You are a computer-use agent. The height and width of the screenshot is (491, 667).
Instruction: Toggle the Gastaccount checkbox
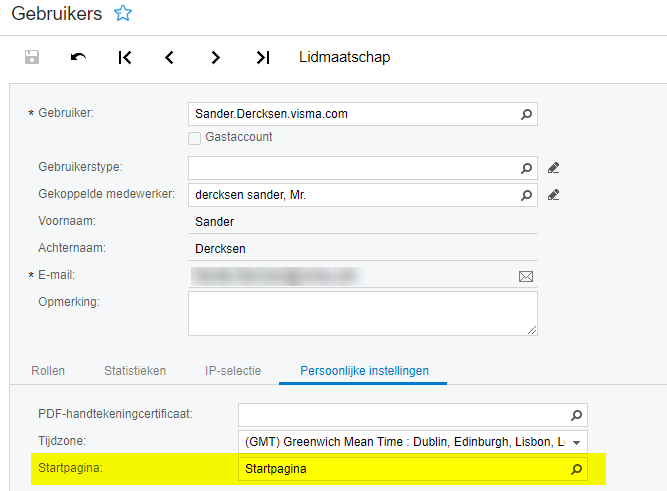[194, 138]
